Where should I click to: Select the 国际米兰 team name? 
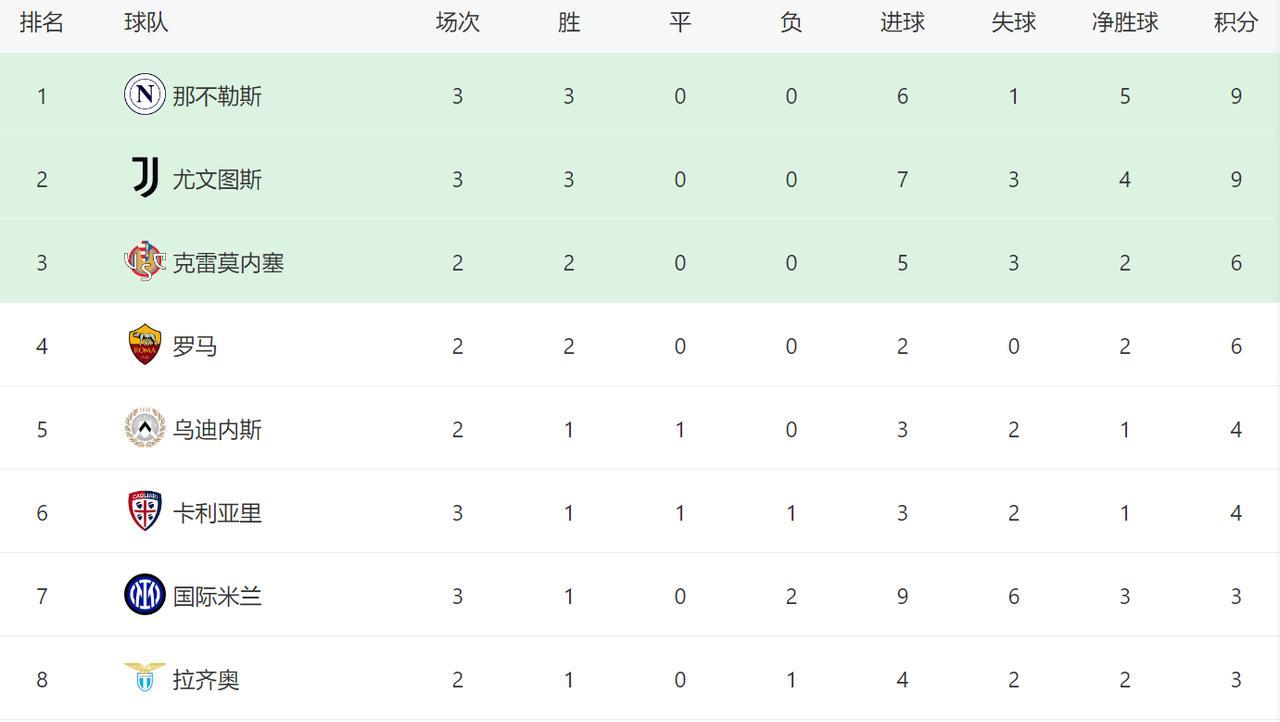[x=217, y=596]
